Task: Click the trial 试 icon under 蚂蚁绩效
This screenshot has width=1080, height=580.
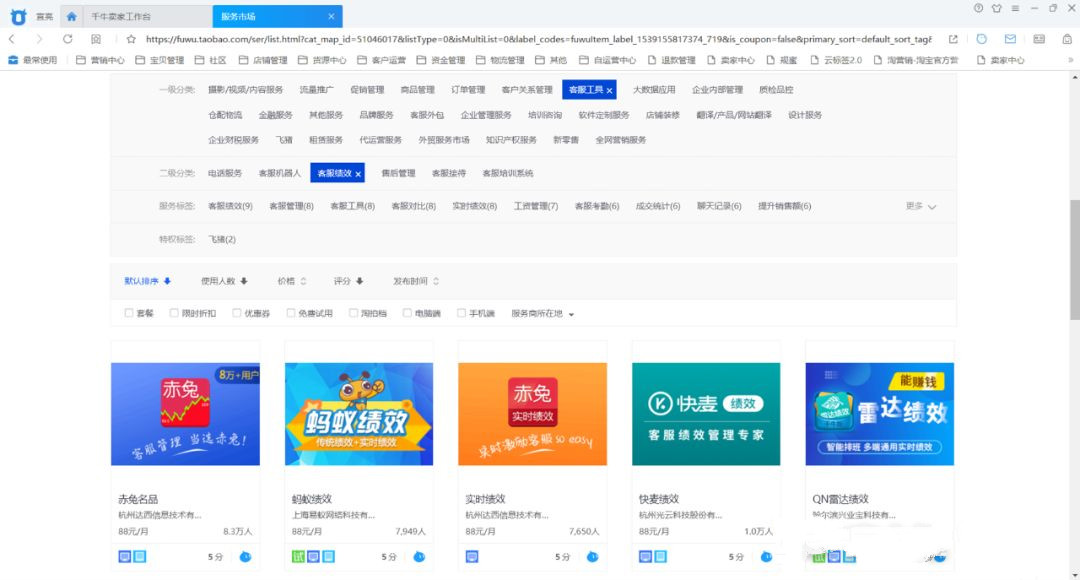Action: (297, 556)
